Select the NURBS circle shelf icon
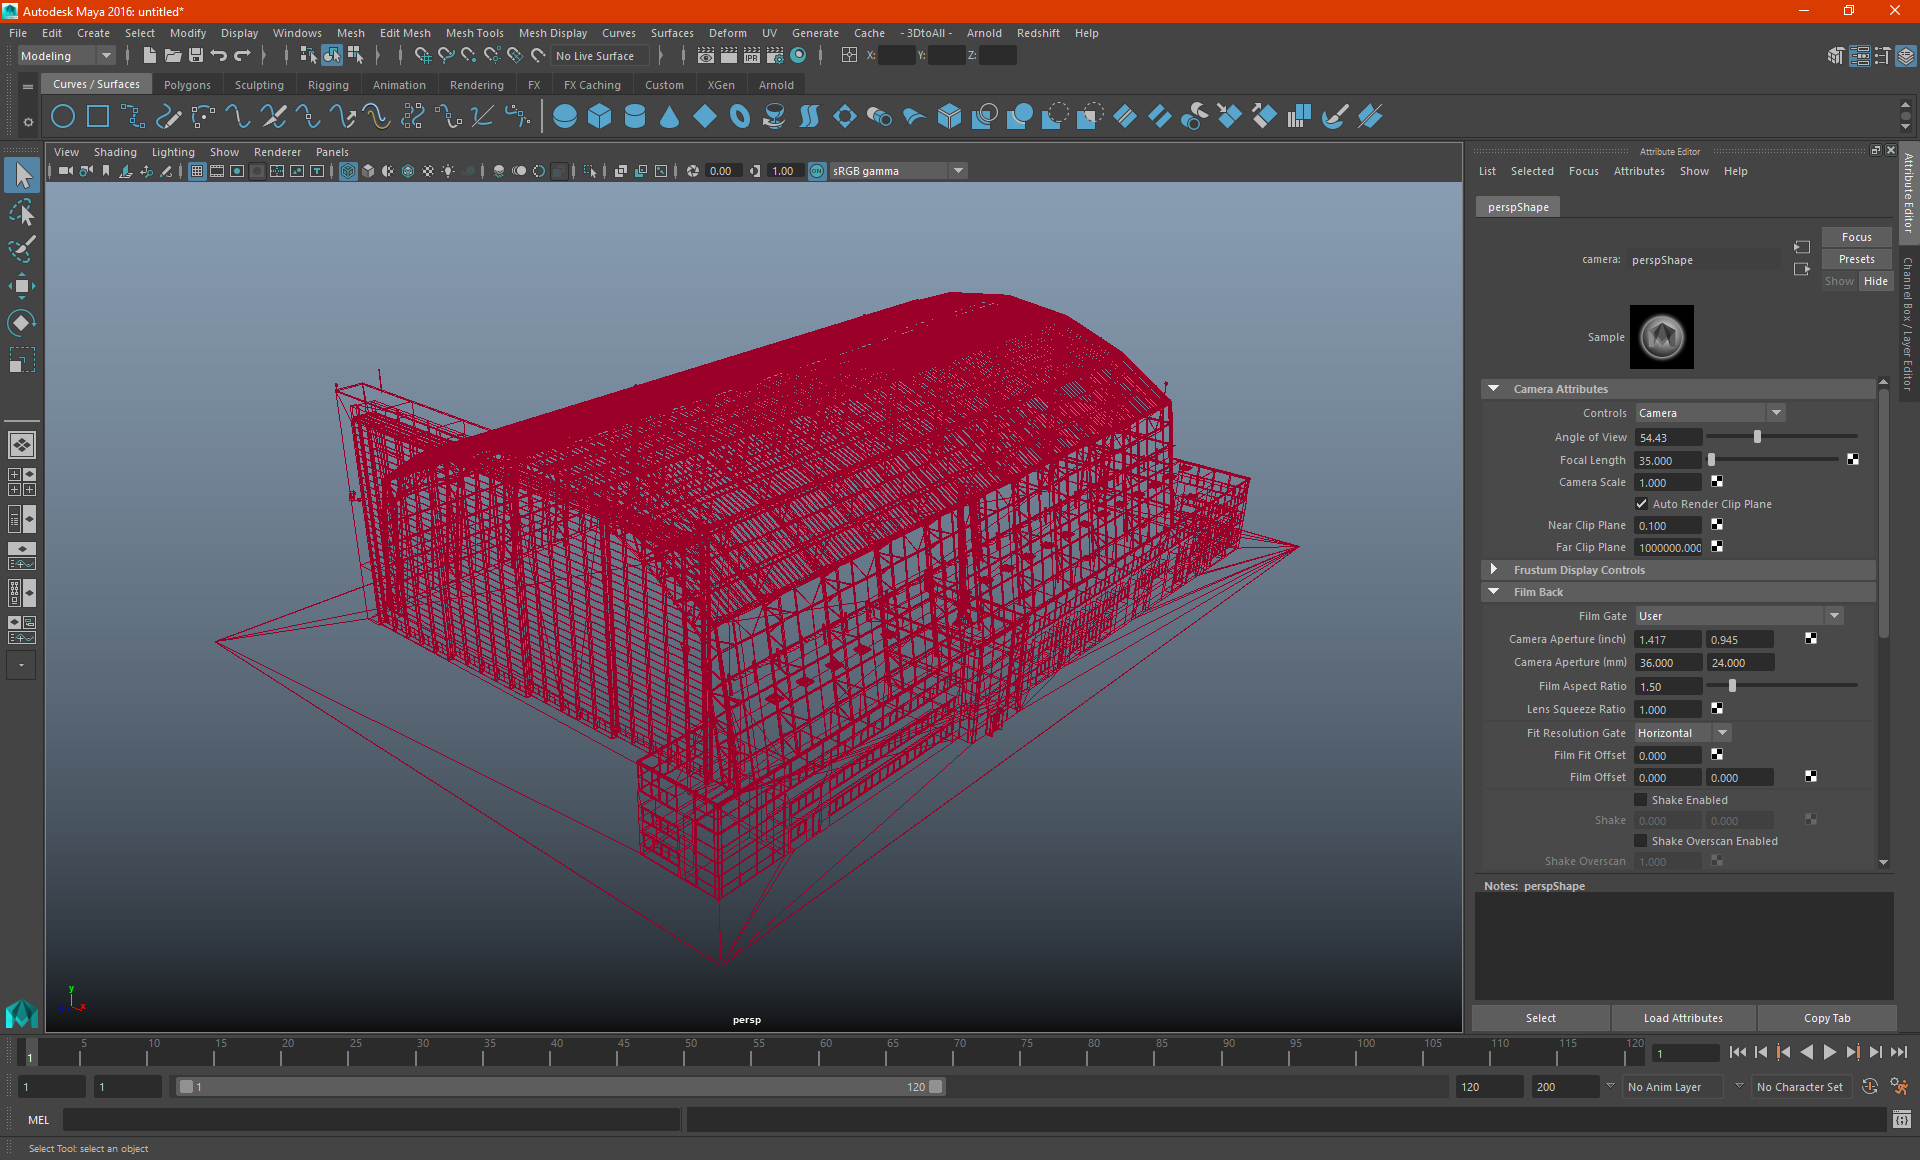Screen dimensions: 1920x1160 click(x=63, y=117)
